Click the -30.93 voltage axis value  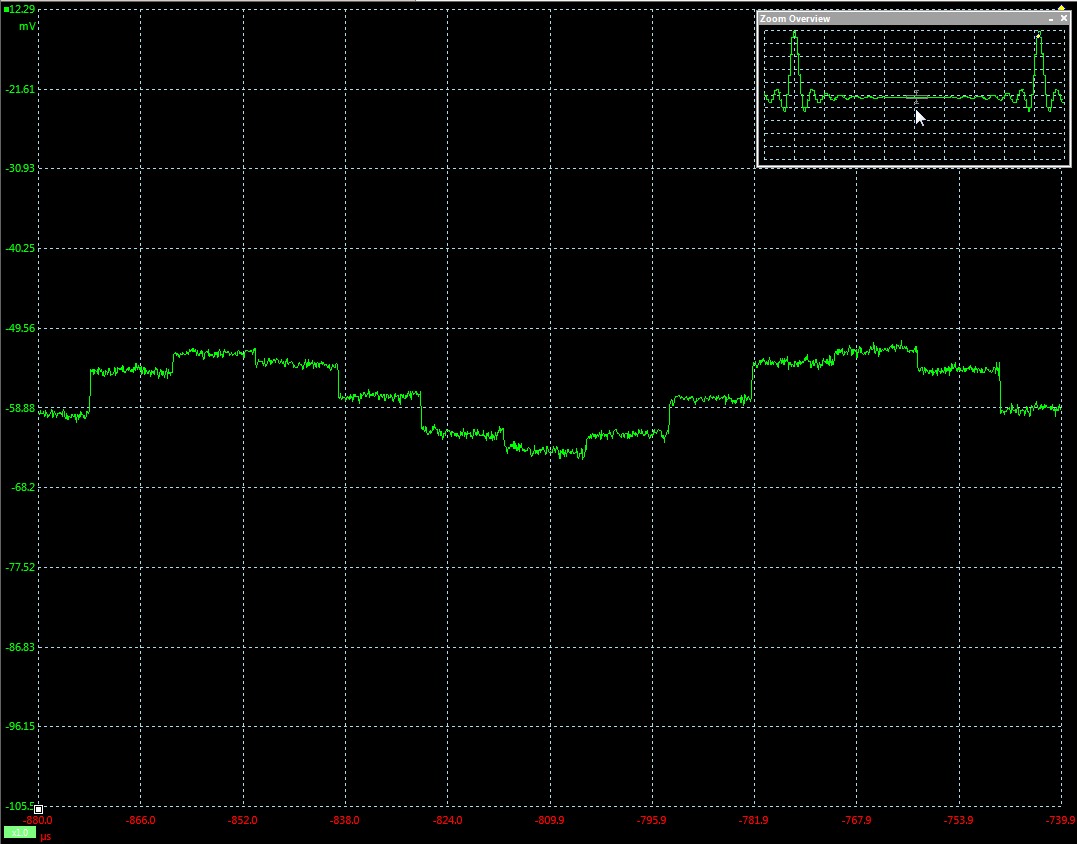point(20,168)
